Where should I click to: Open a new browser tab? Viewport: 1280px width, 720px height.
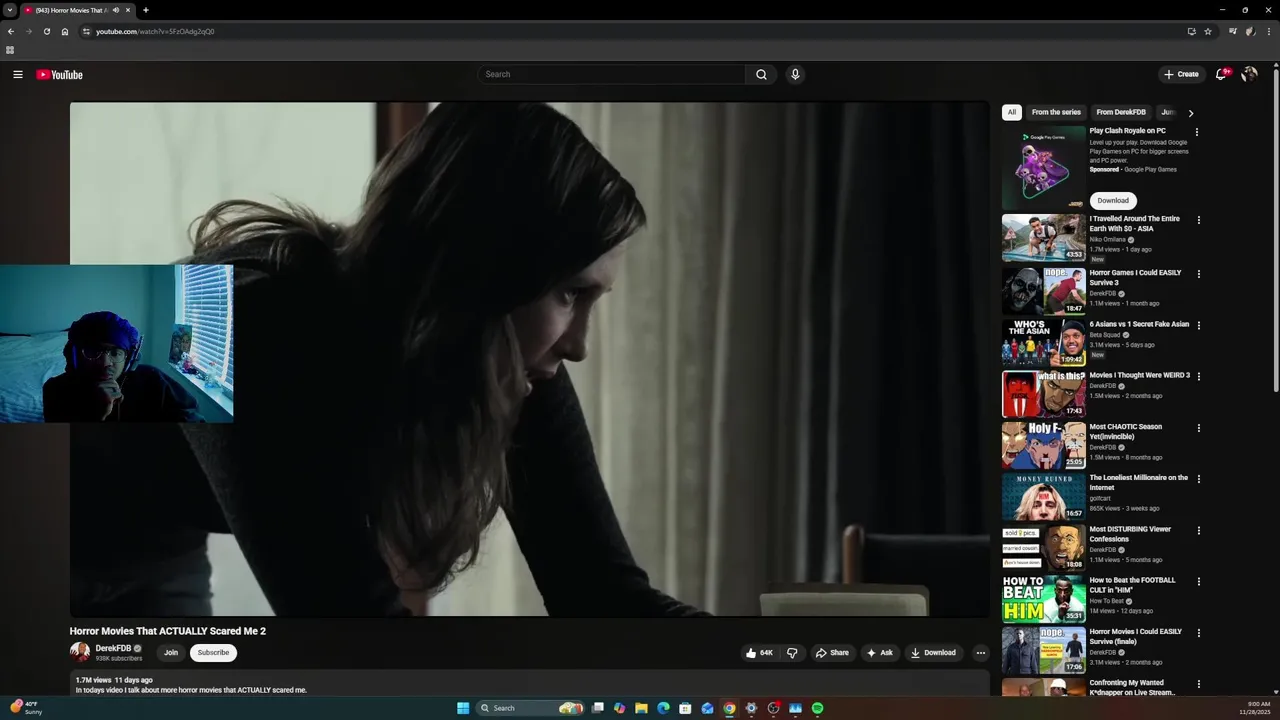click(146, 10)
